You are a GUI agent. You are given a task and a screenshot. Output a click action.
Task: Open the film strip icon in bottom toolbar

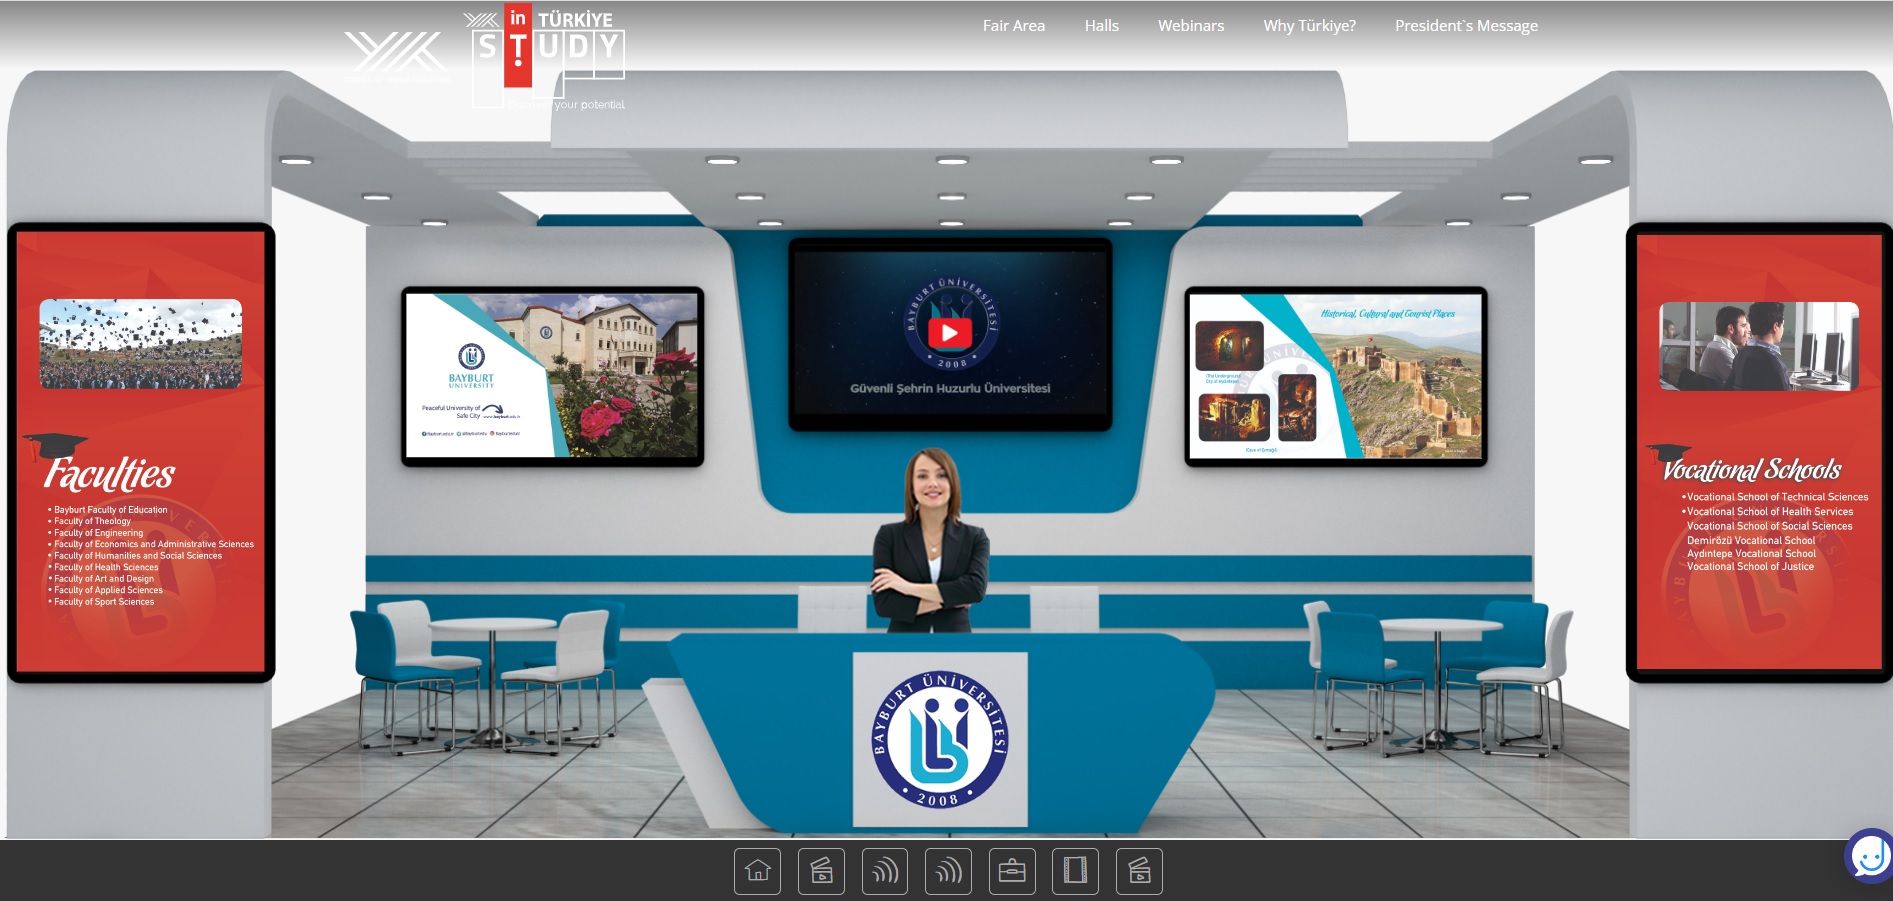pyautogui.click(x=1075, y=871)
